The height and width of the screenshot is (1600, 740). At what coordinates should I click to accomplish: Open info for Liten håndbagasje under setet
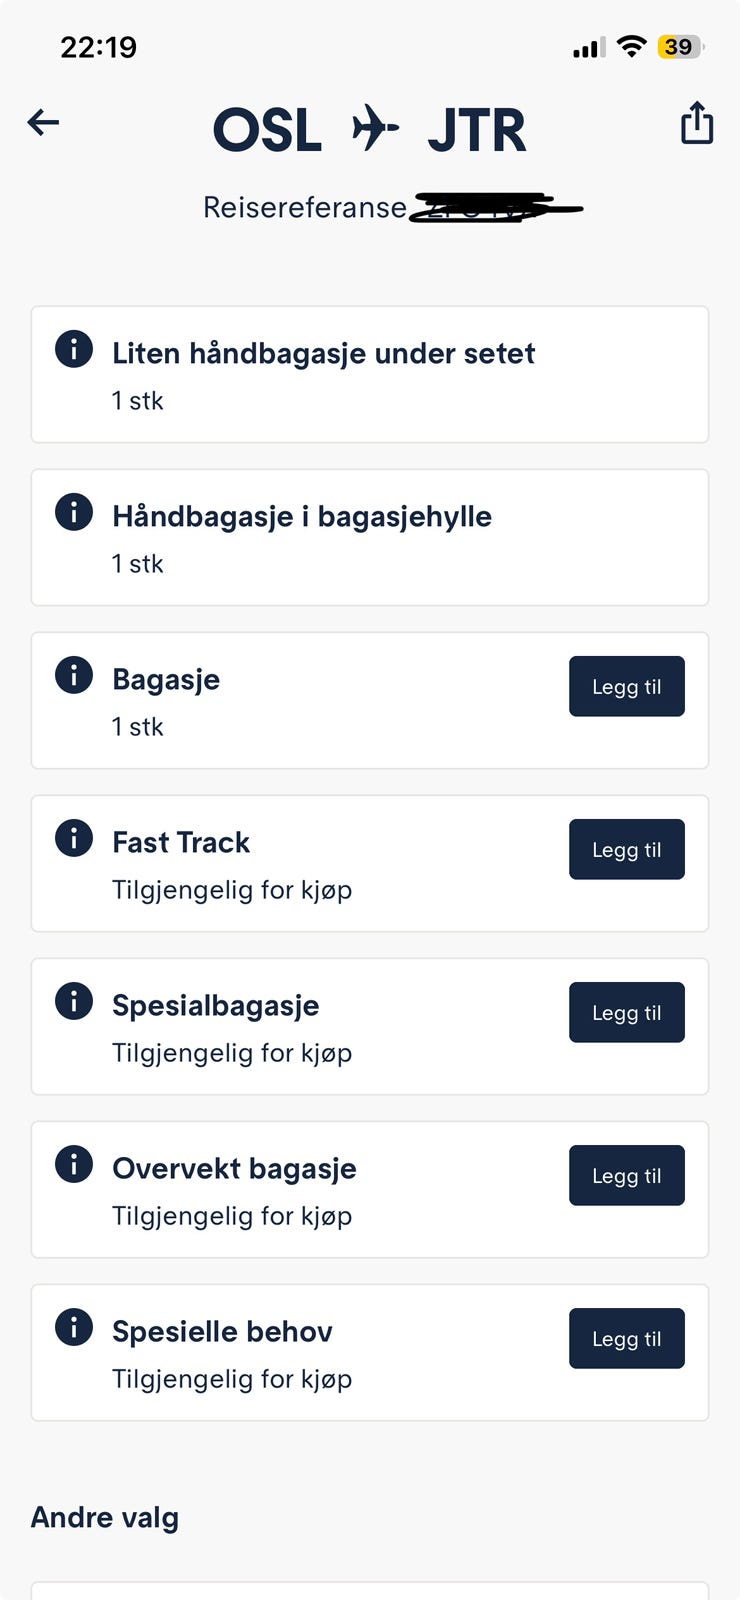74,349
